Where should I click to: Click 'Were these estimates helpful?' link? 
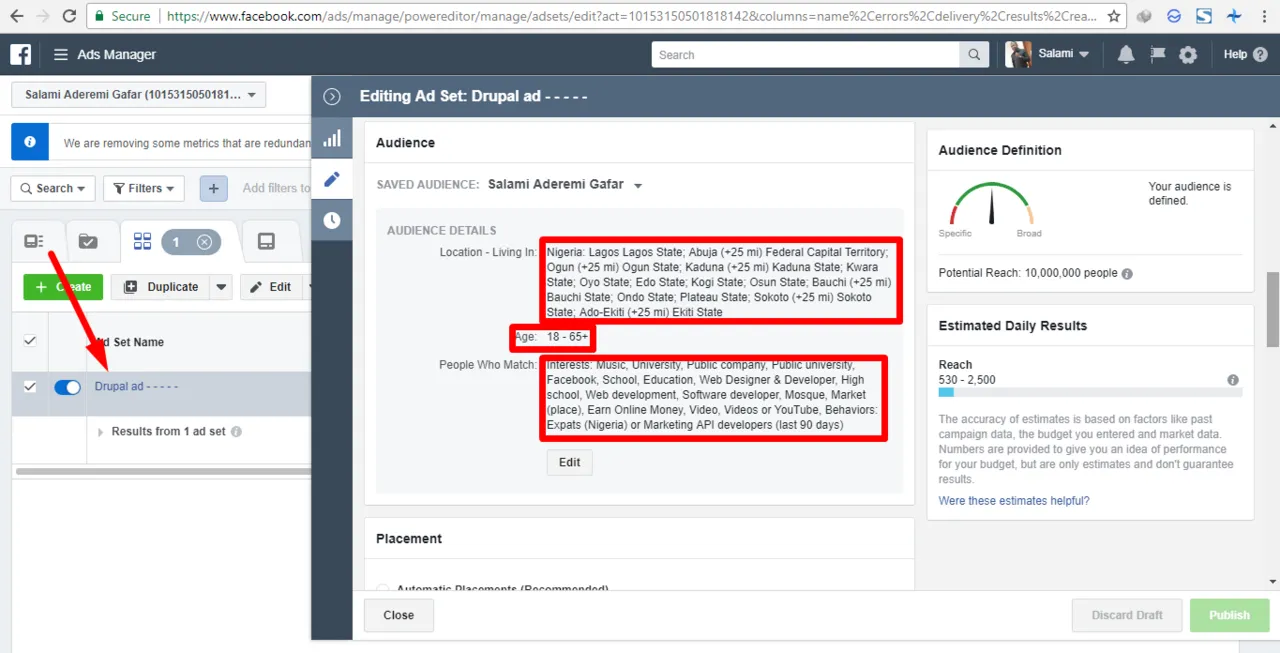[1014, 501]
